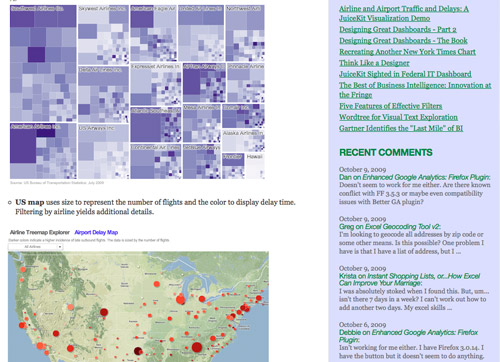Select the Airline Treemap Explorer tab
Viewport: 500px width, 362px height.
[40, 232]
